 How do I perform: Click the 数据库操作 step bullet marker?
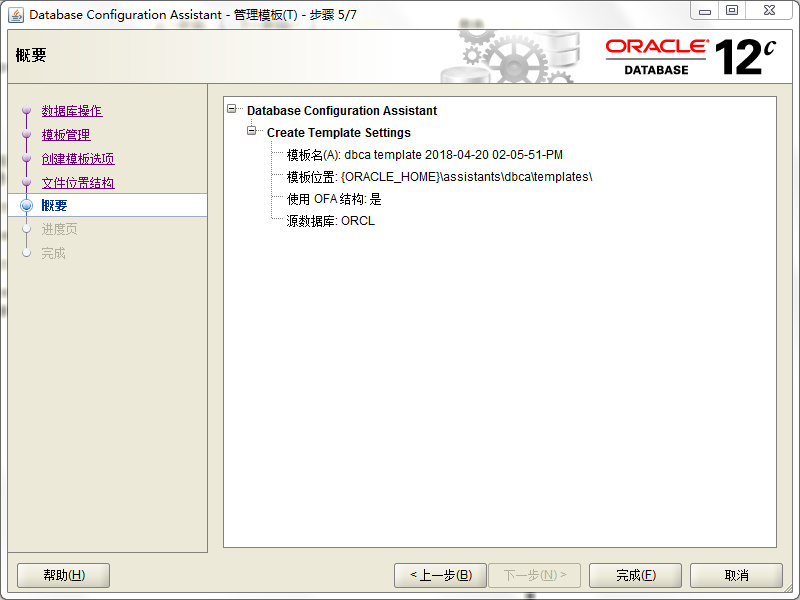27,110
